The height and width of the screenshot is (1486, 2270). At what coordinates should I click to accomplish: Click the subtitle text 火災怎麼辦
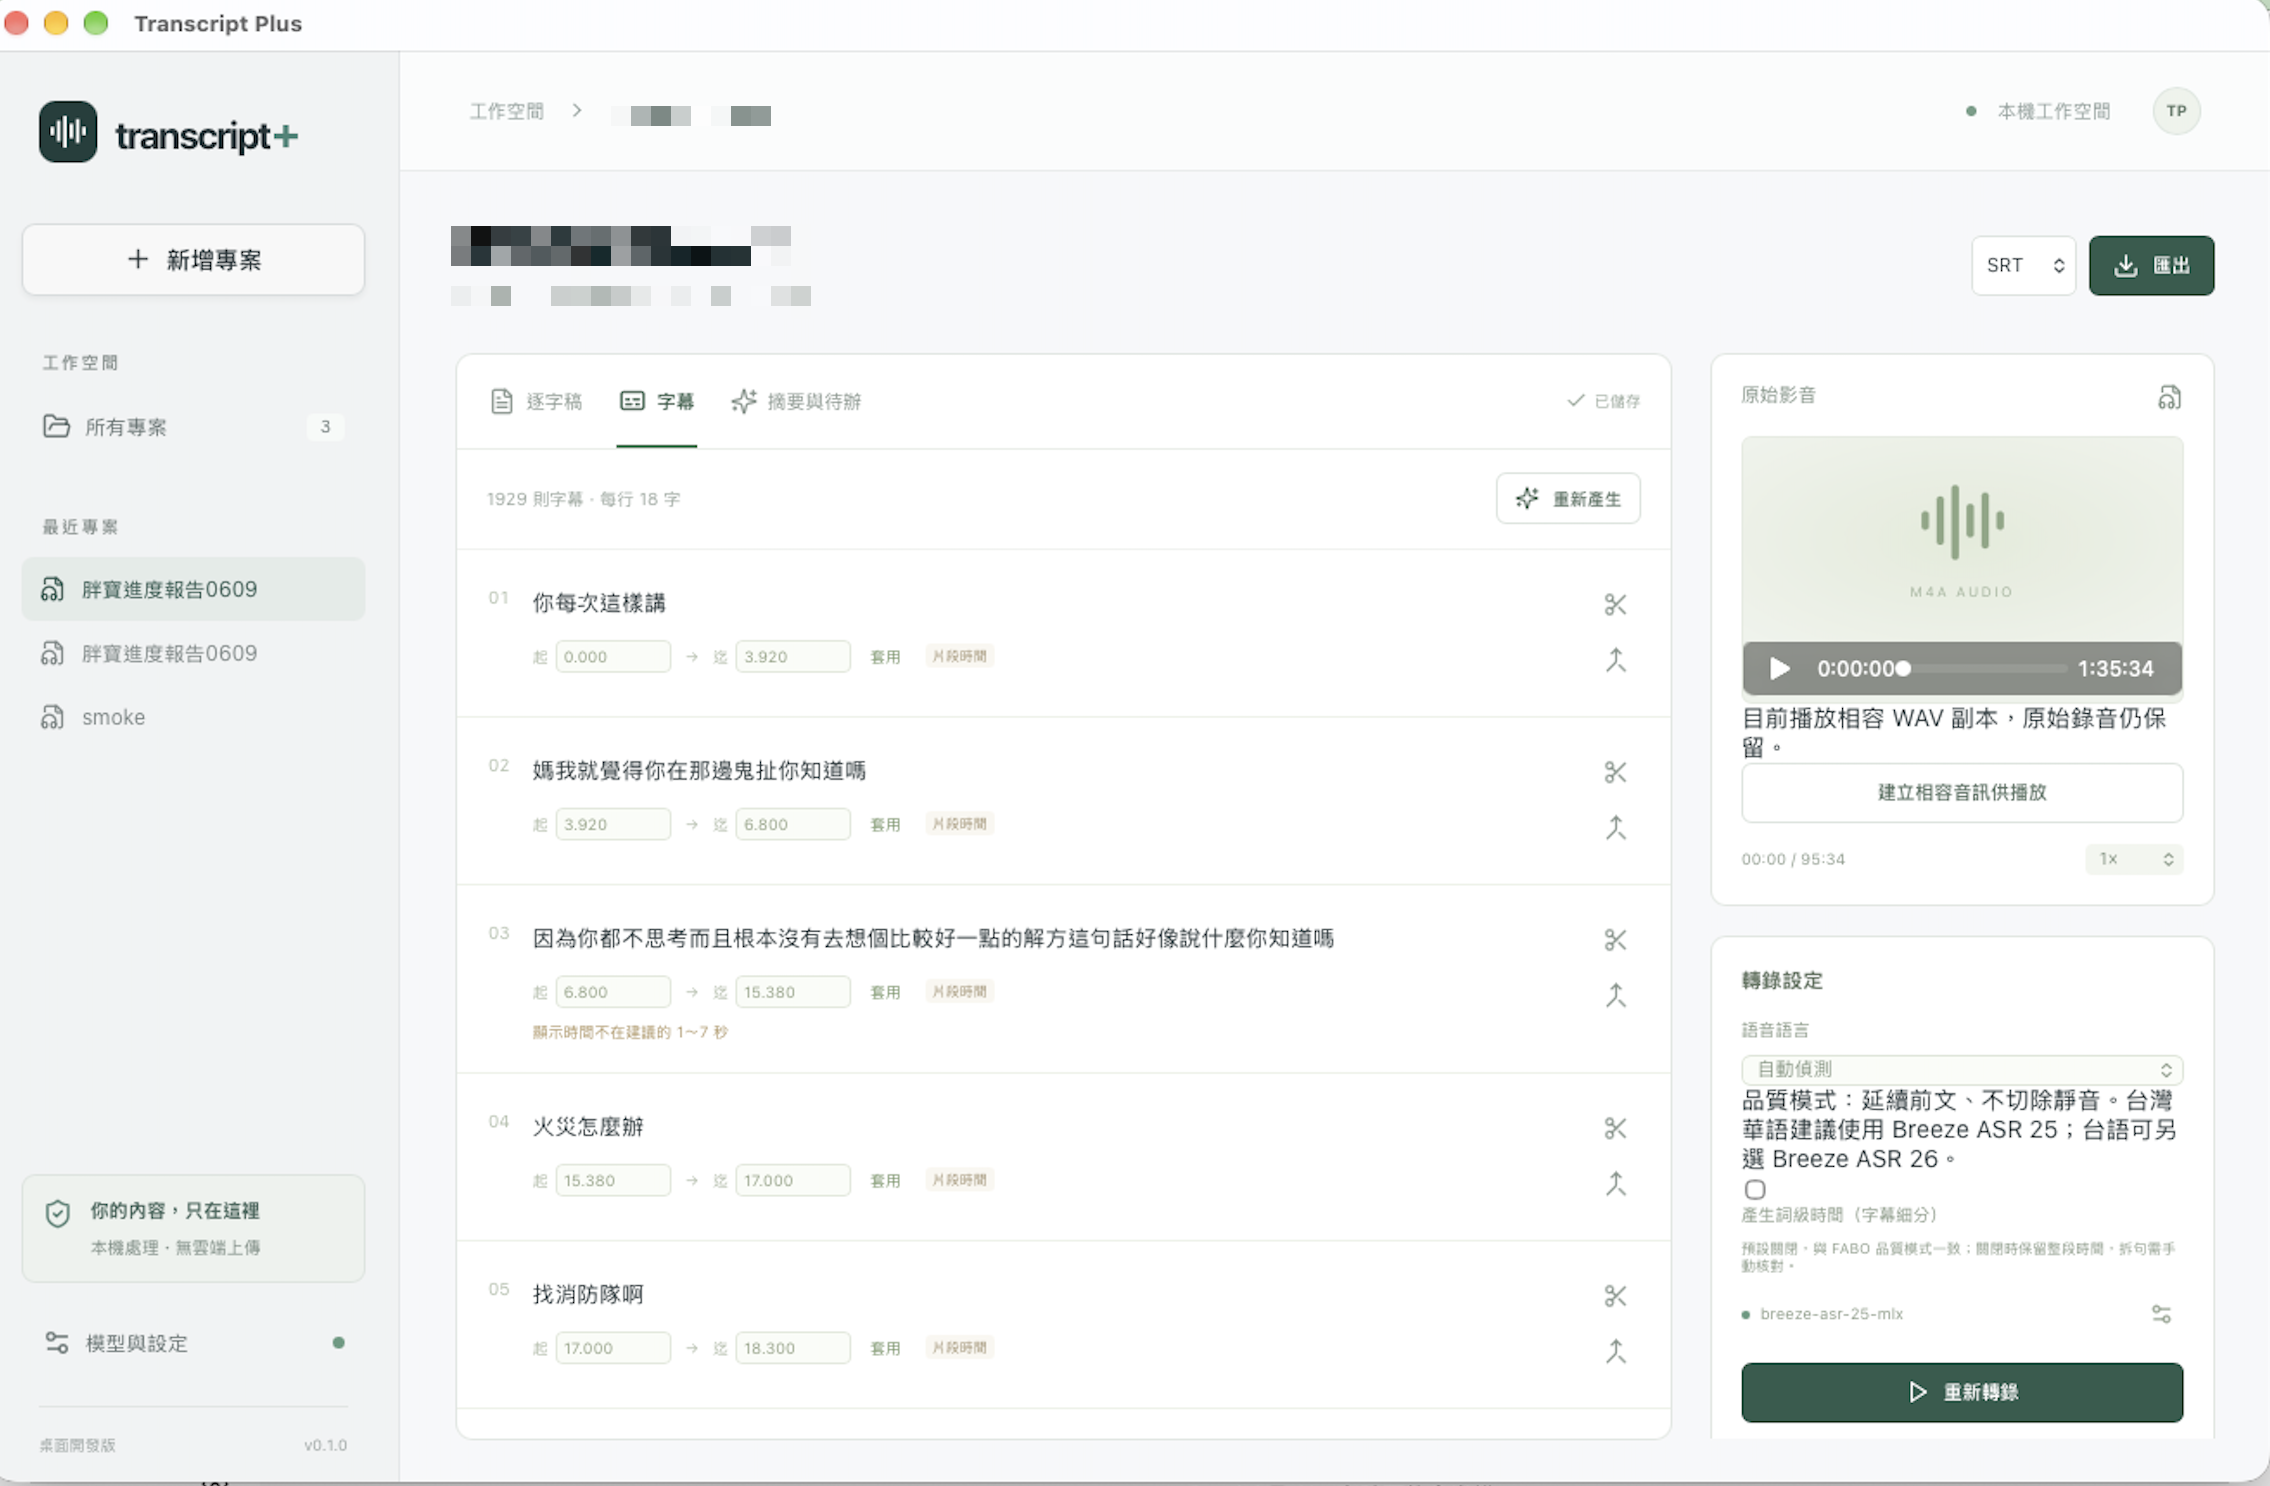(x=588, y=1126)
